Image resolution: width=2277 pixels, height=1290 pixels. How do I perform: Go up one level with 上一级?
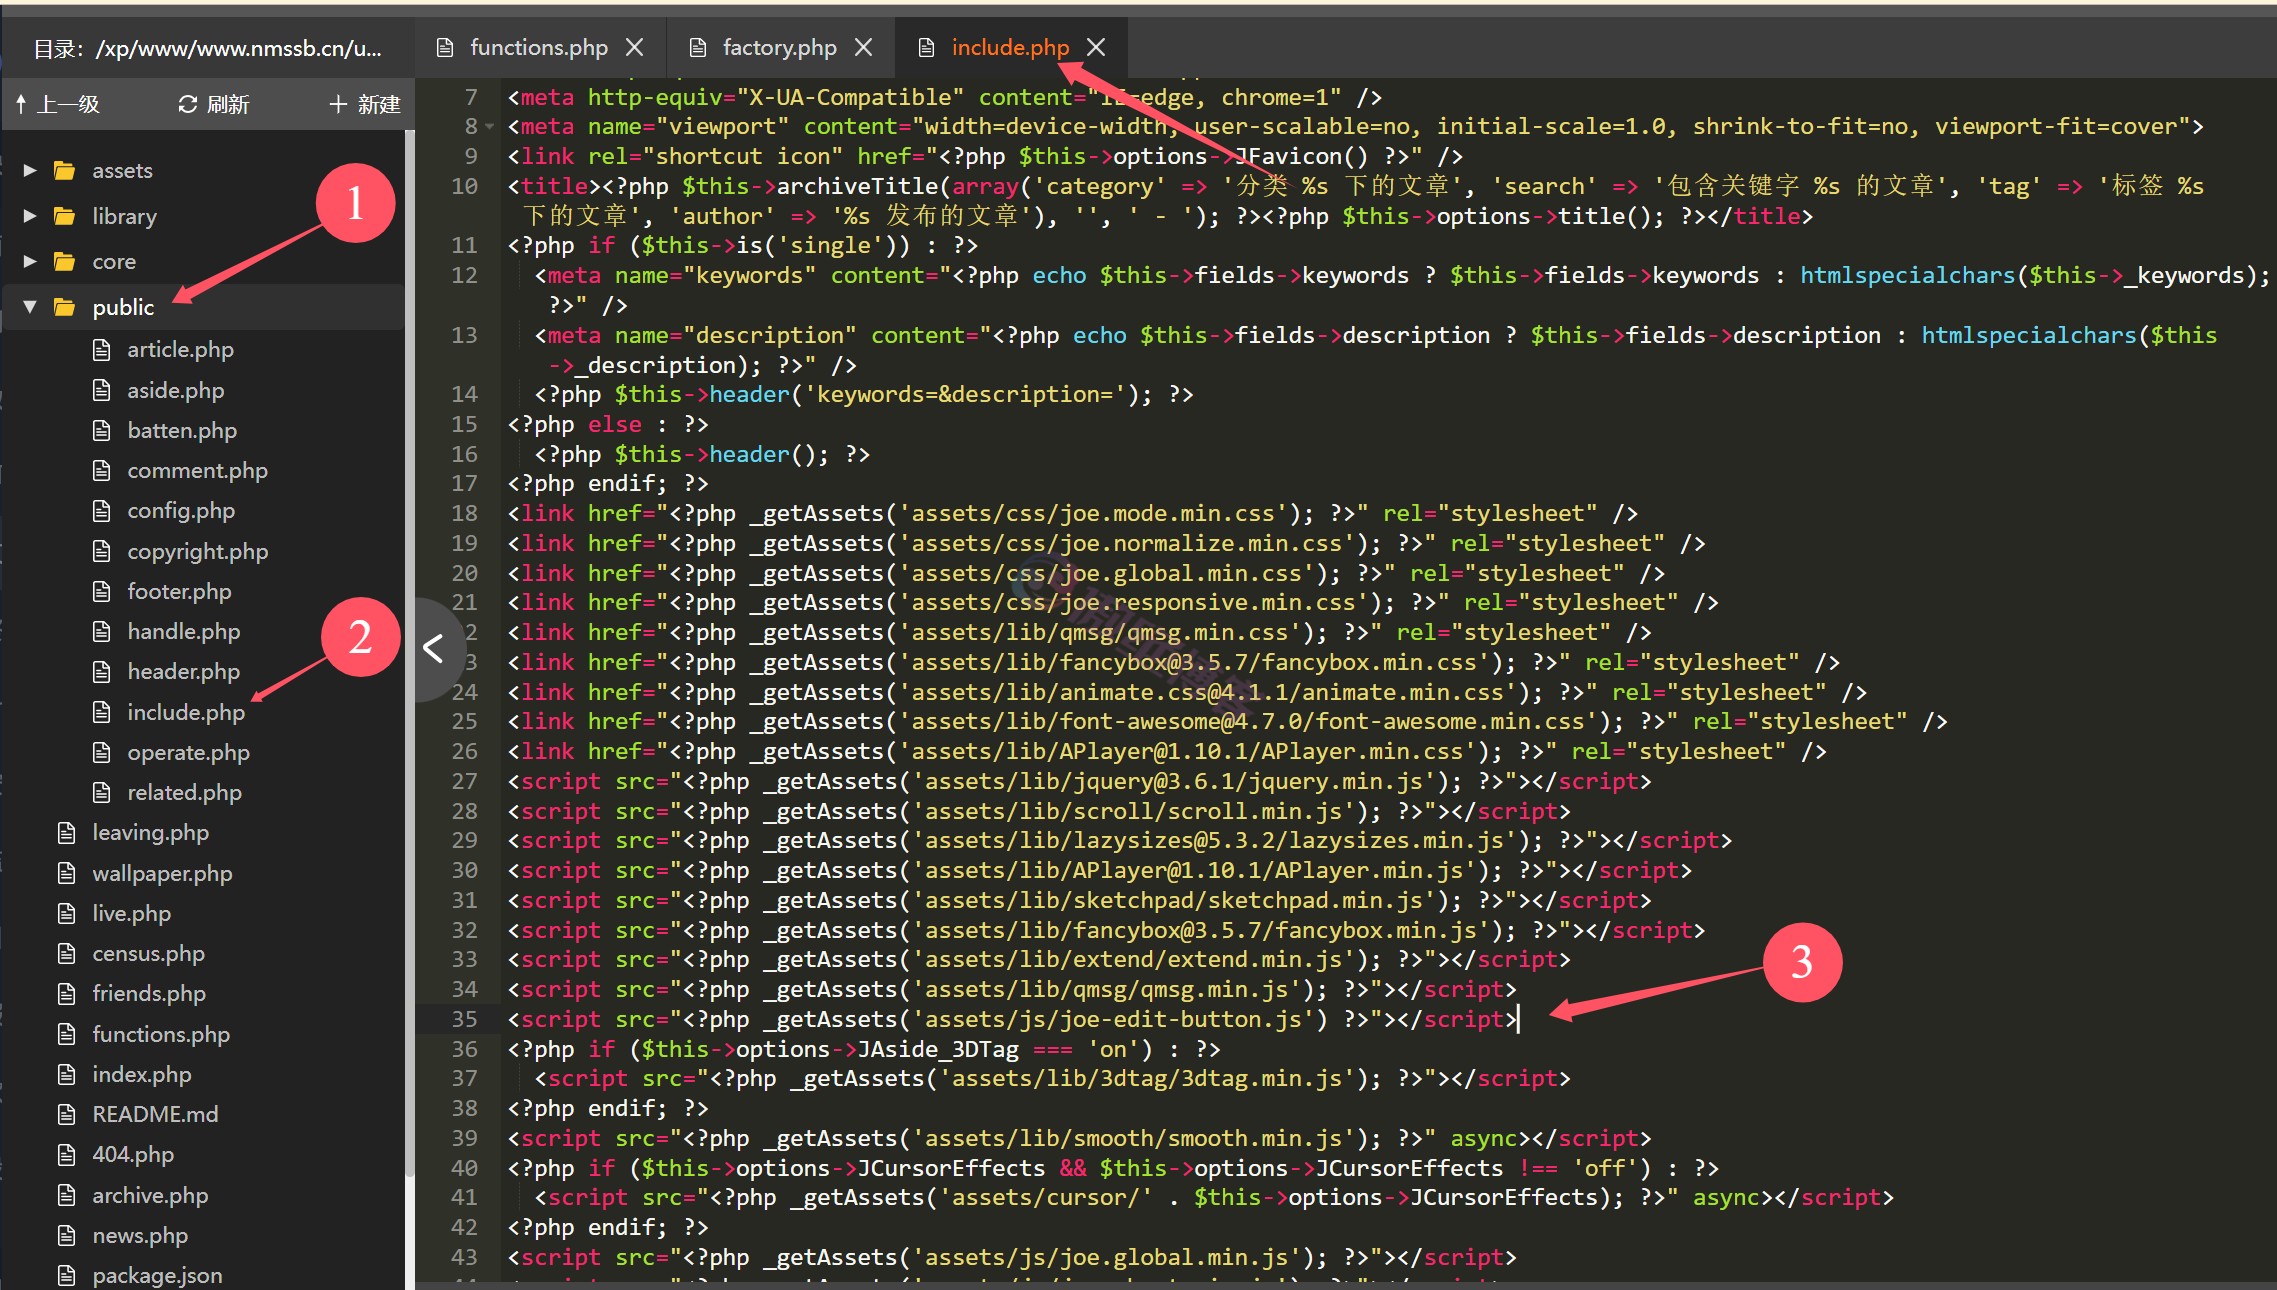(58, 104)
